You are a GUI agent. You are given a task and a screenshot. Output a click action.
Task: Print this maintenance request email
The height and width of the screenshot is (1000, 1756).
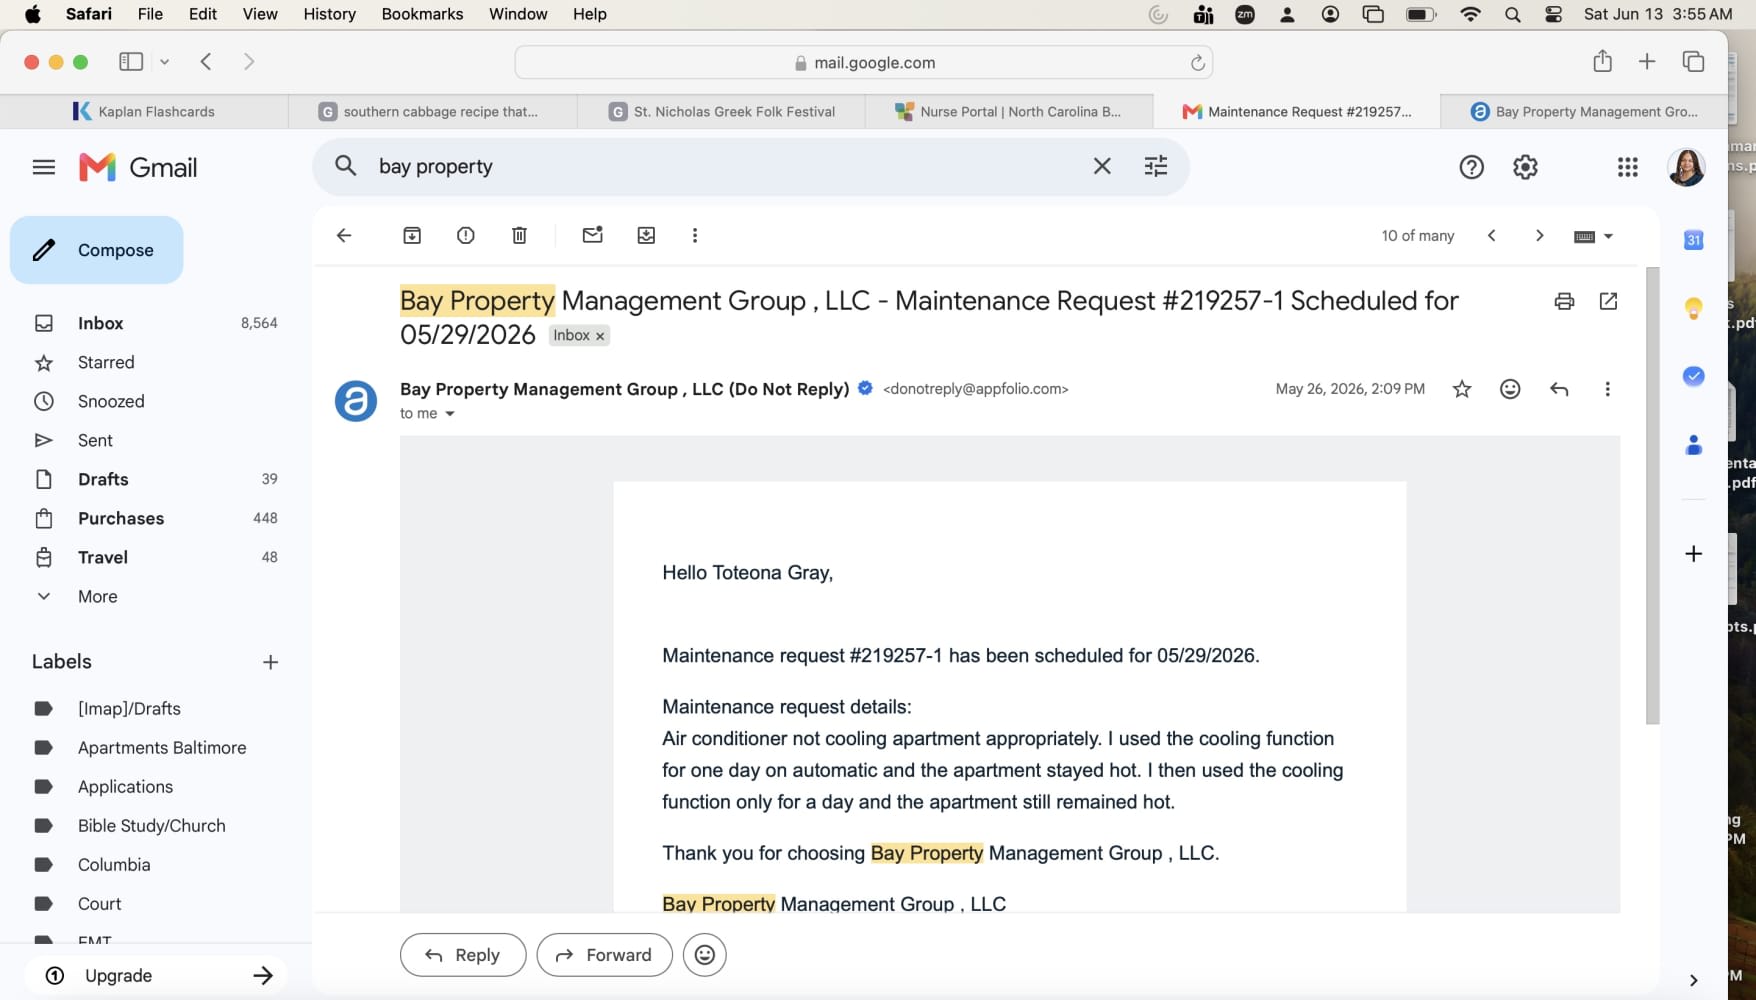pos(1564,301)
